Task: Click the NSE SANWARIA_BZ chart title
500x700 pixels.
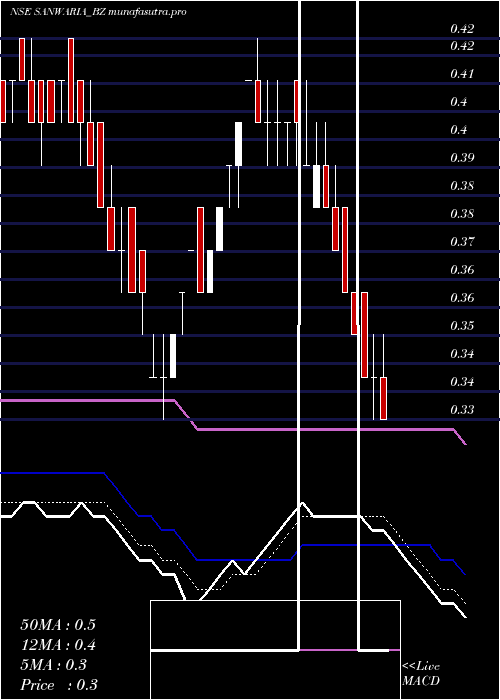Action: (98, 12)
